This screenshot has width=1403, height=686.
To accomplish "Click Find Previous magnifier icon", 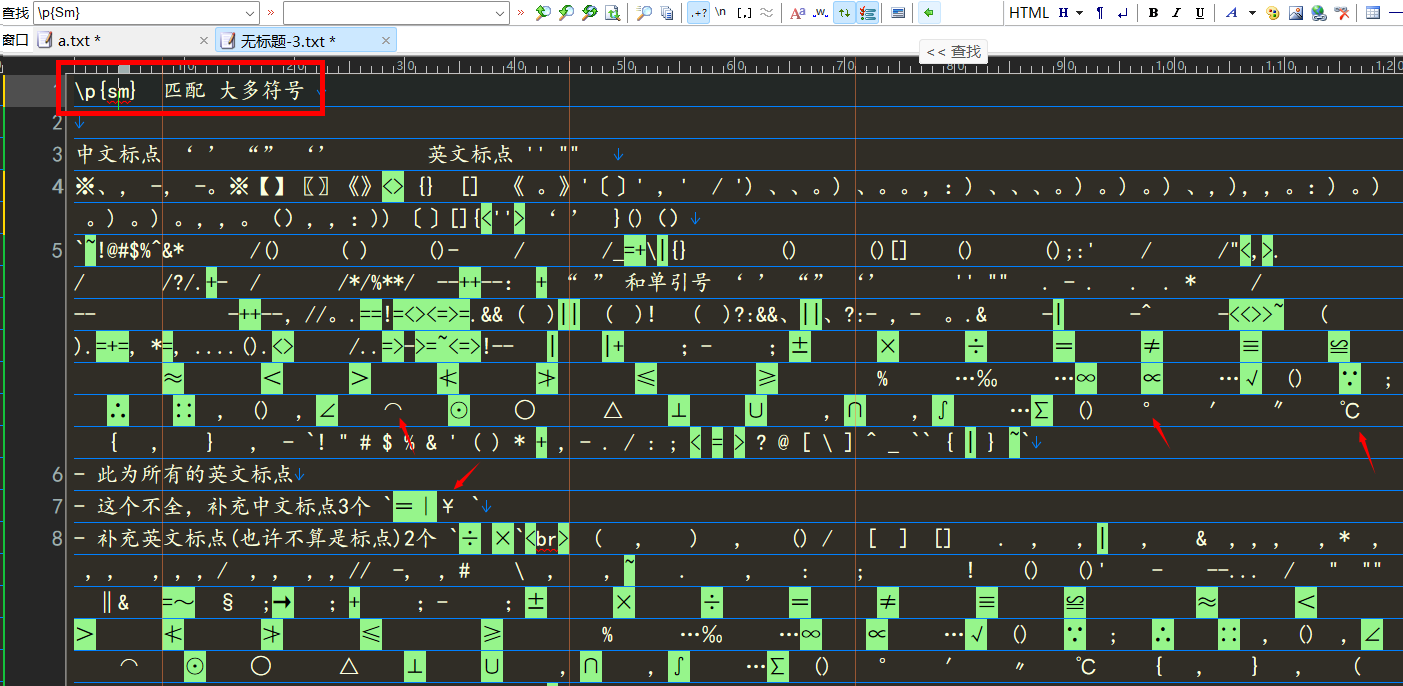I will coord(566,13).
